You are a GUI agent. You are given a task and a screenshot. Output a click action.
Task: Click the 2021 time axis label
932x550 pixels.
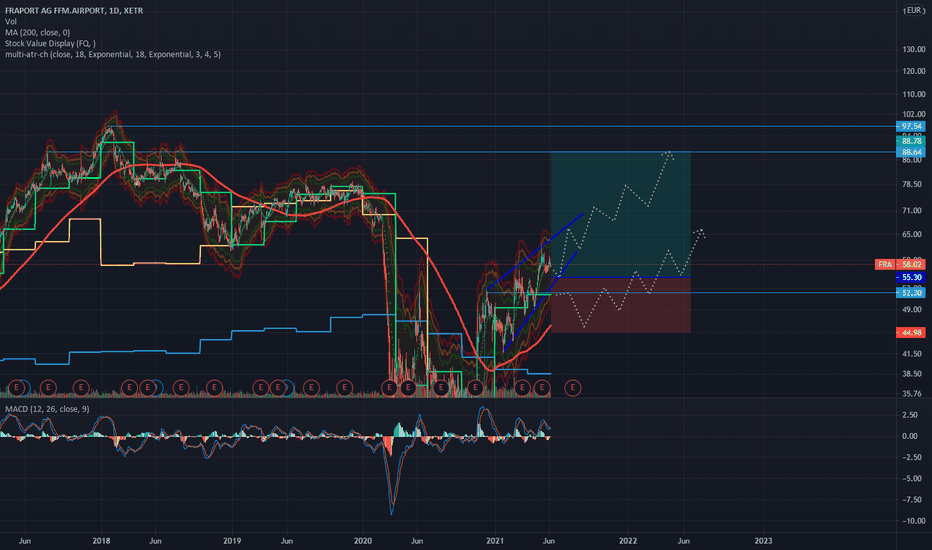(x=495, y=541)
